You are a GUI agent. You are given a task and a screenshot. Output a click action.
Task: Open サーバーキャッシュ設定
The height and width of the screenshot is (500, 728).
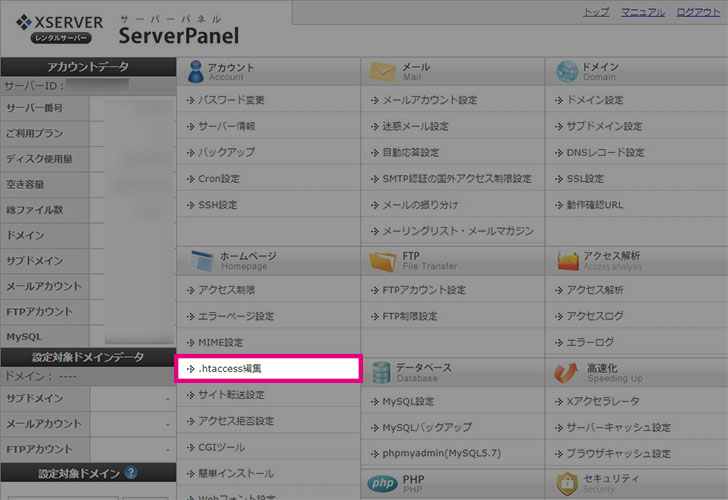(618, 427)
